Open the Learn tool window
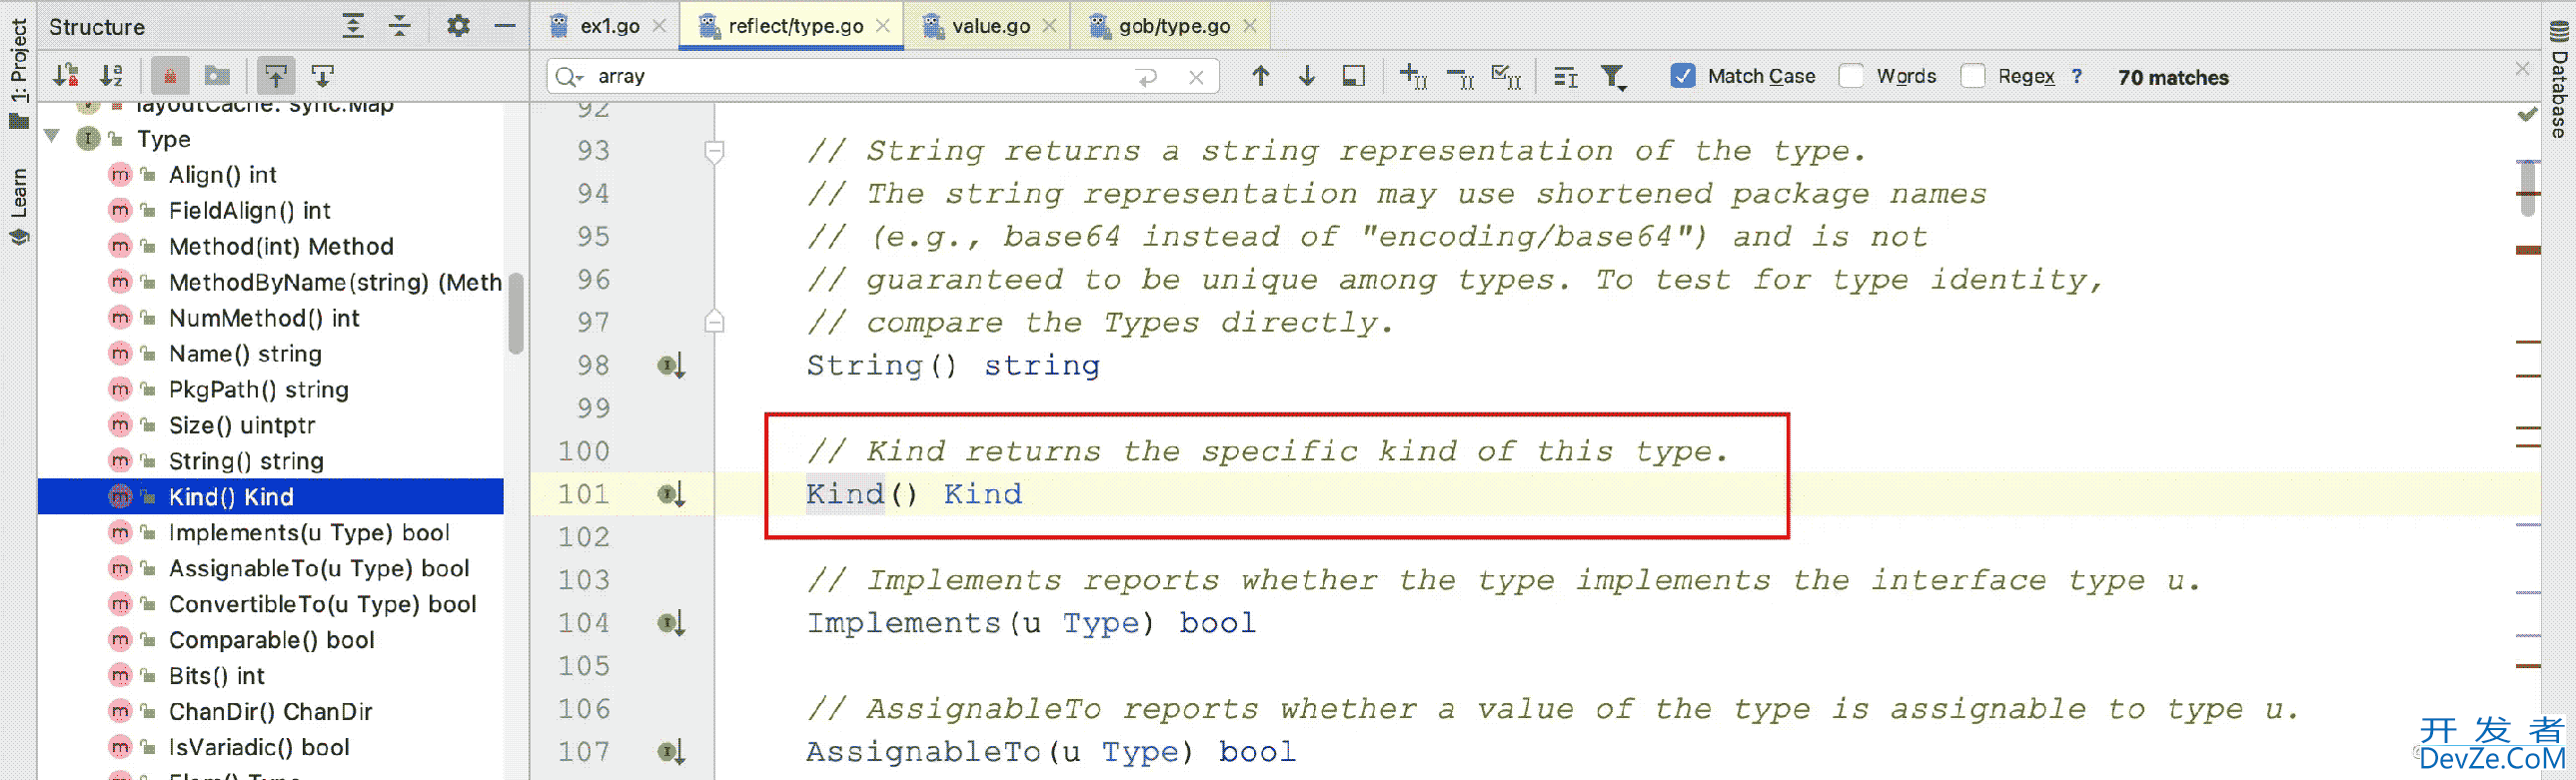Image resolution: width=2576 pixels, height=780 pixels. 18,205
